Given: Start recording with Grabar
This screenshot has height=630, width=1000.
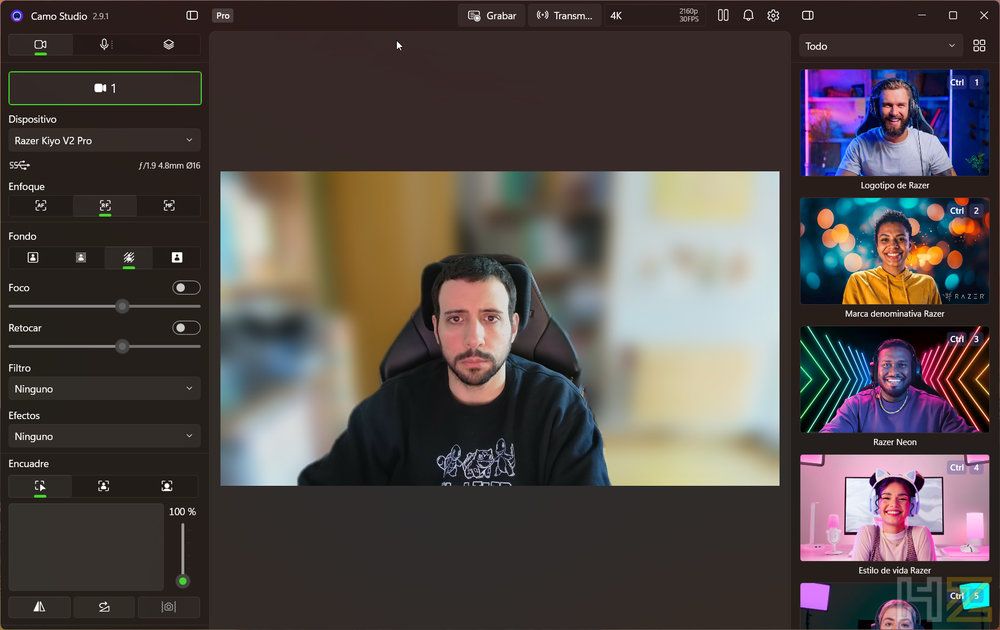Looking at the screenshot, I should click(x=492, y=15).
